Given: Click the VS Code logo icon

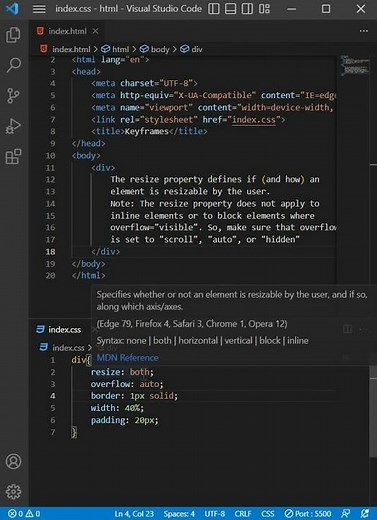Looking at the screenshot, I should (12, 8).
